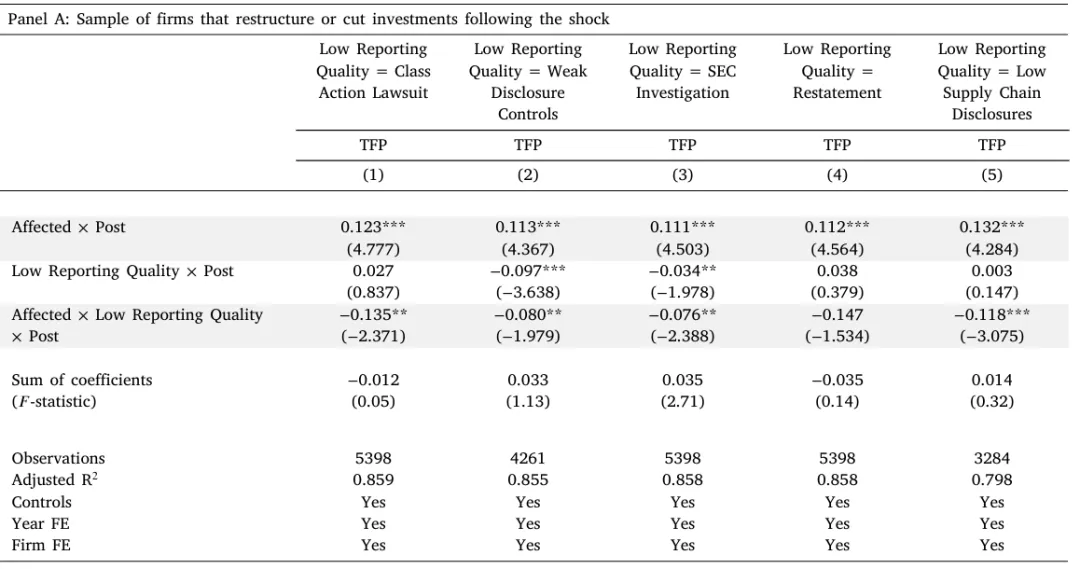
Task: Click the F-statistic value (2.71)
Action: point(682,401)
